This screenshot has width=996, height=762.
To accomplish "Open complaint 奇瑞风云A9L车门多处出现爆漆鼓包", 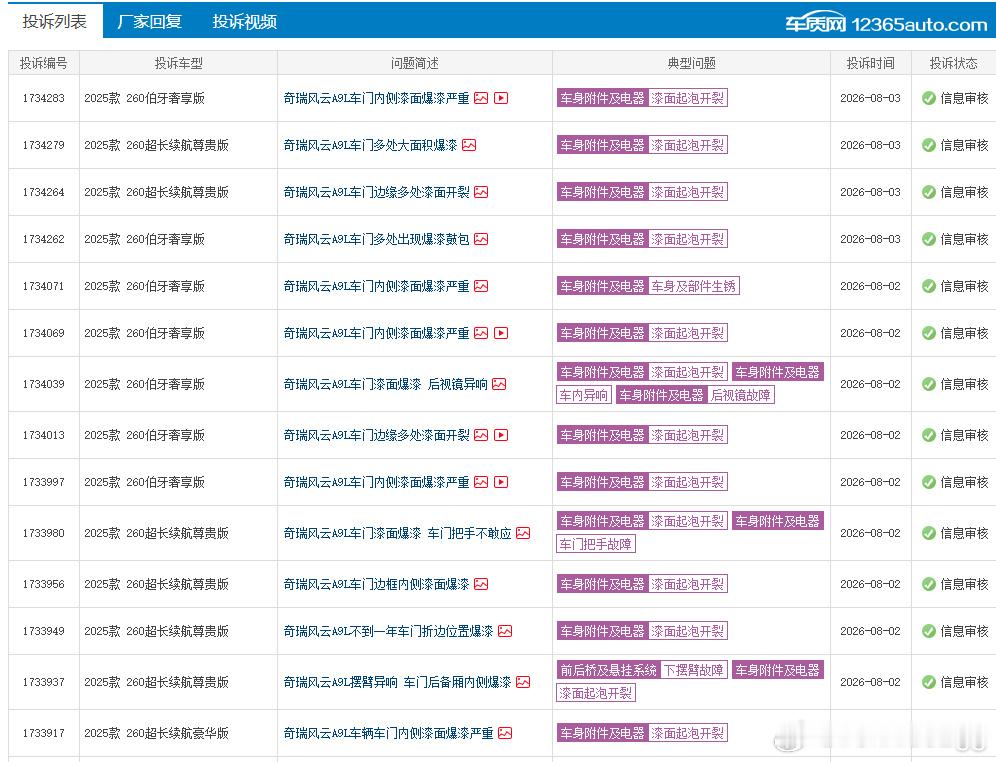I will coord(377,239).
